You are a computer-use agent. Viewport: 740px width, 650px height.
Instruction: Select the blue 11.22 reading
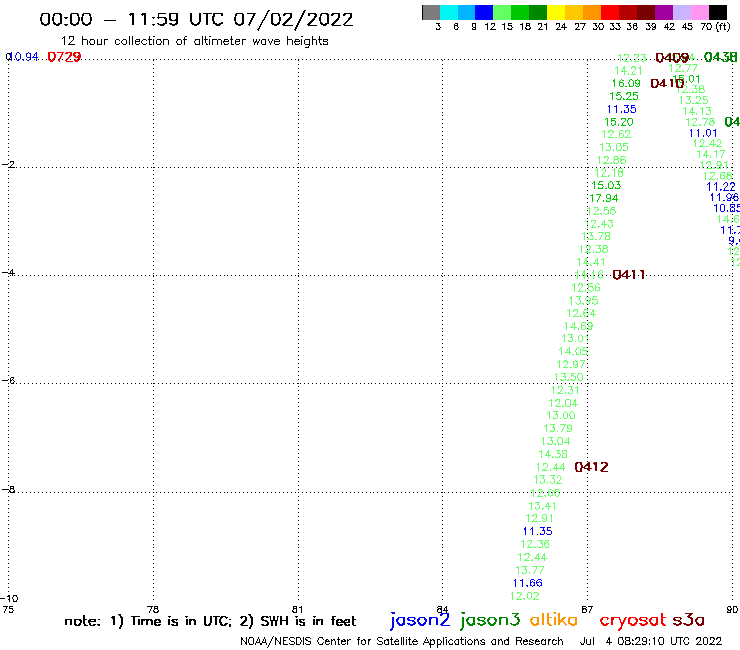pos(721,186)
